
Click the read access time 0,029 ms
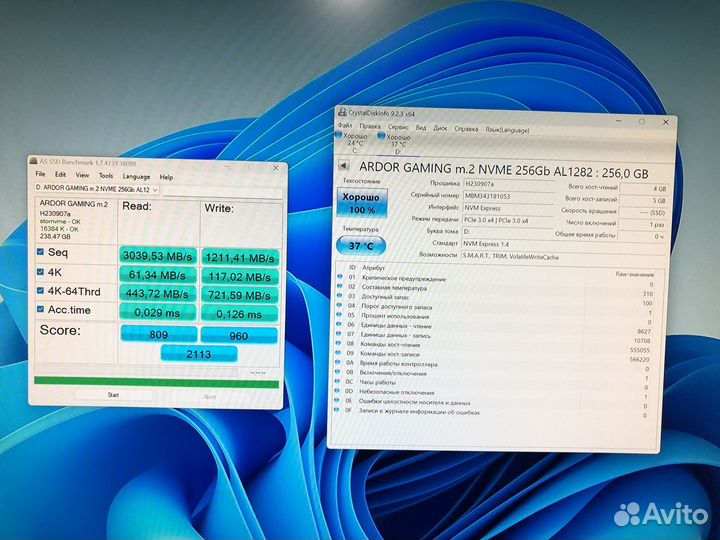tap(158, 313)
